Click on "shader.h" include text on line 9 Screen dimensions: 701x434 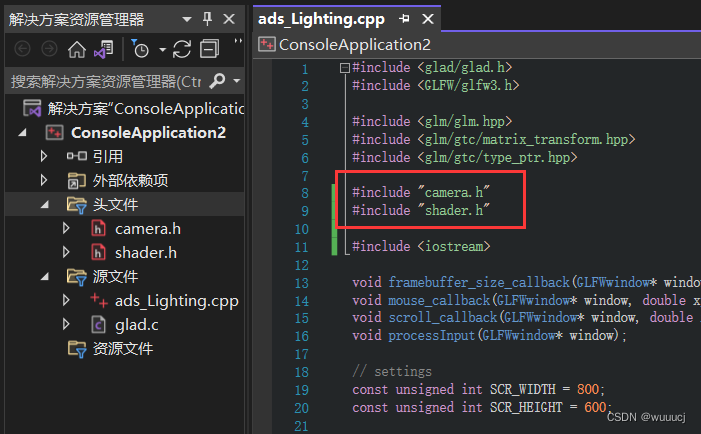click(x=454, y=210)
